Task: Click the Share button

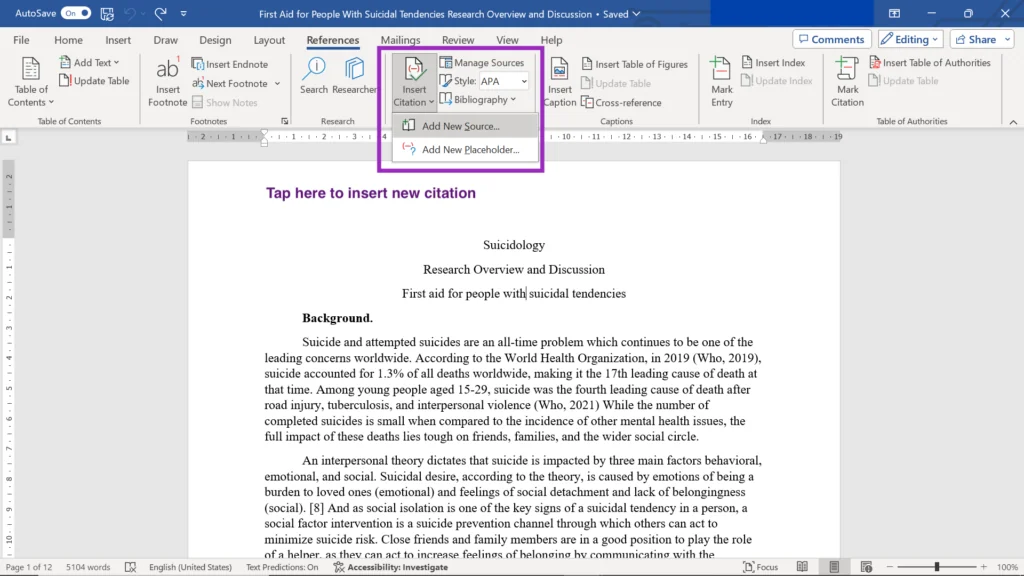Action: pos(974,39)
